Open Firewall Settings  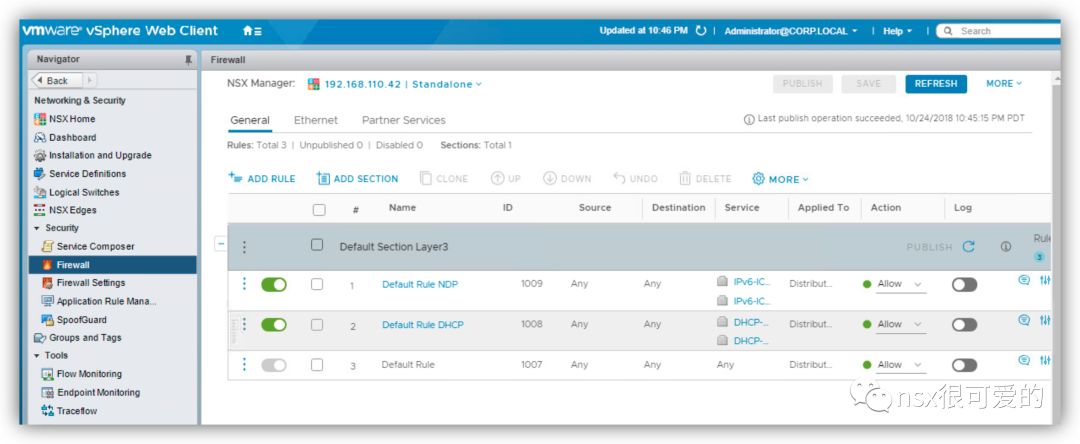pos(83,283)
